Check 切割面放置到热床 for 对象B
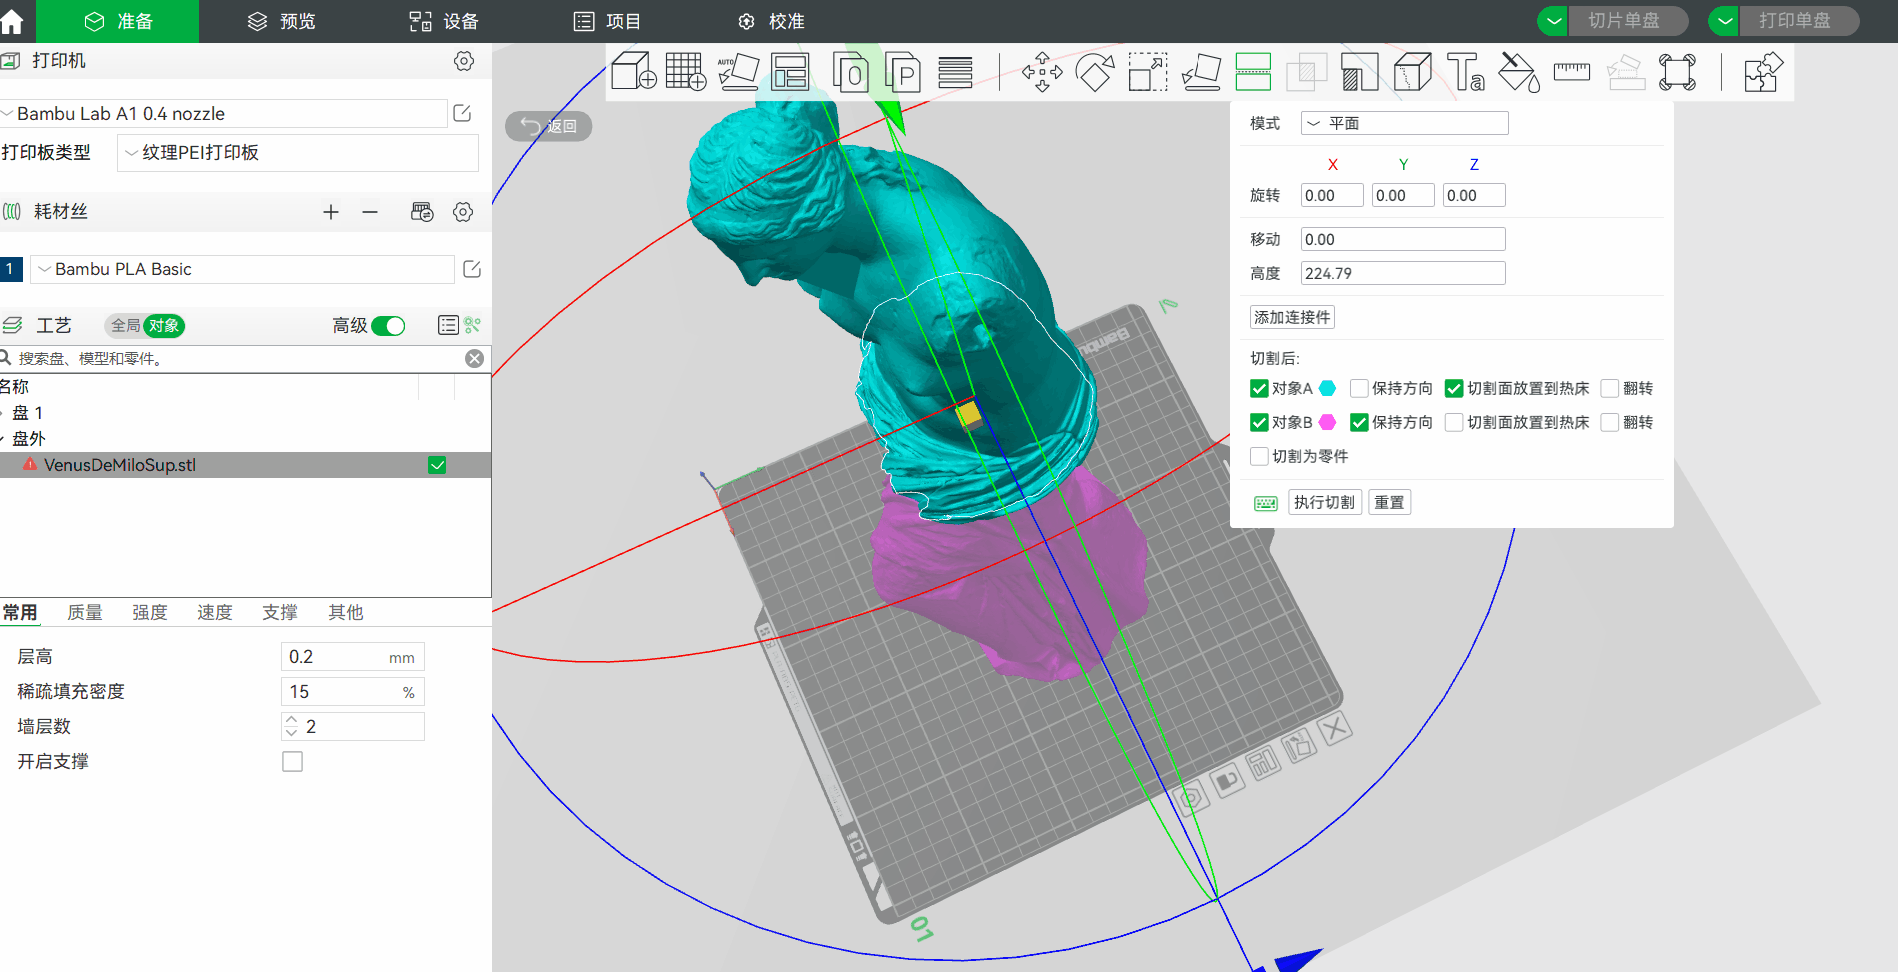This screenshot has width=1898, height=972. click(1454, 422)
